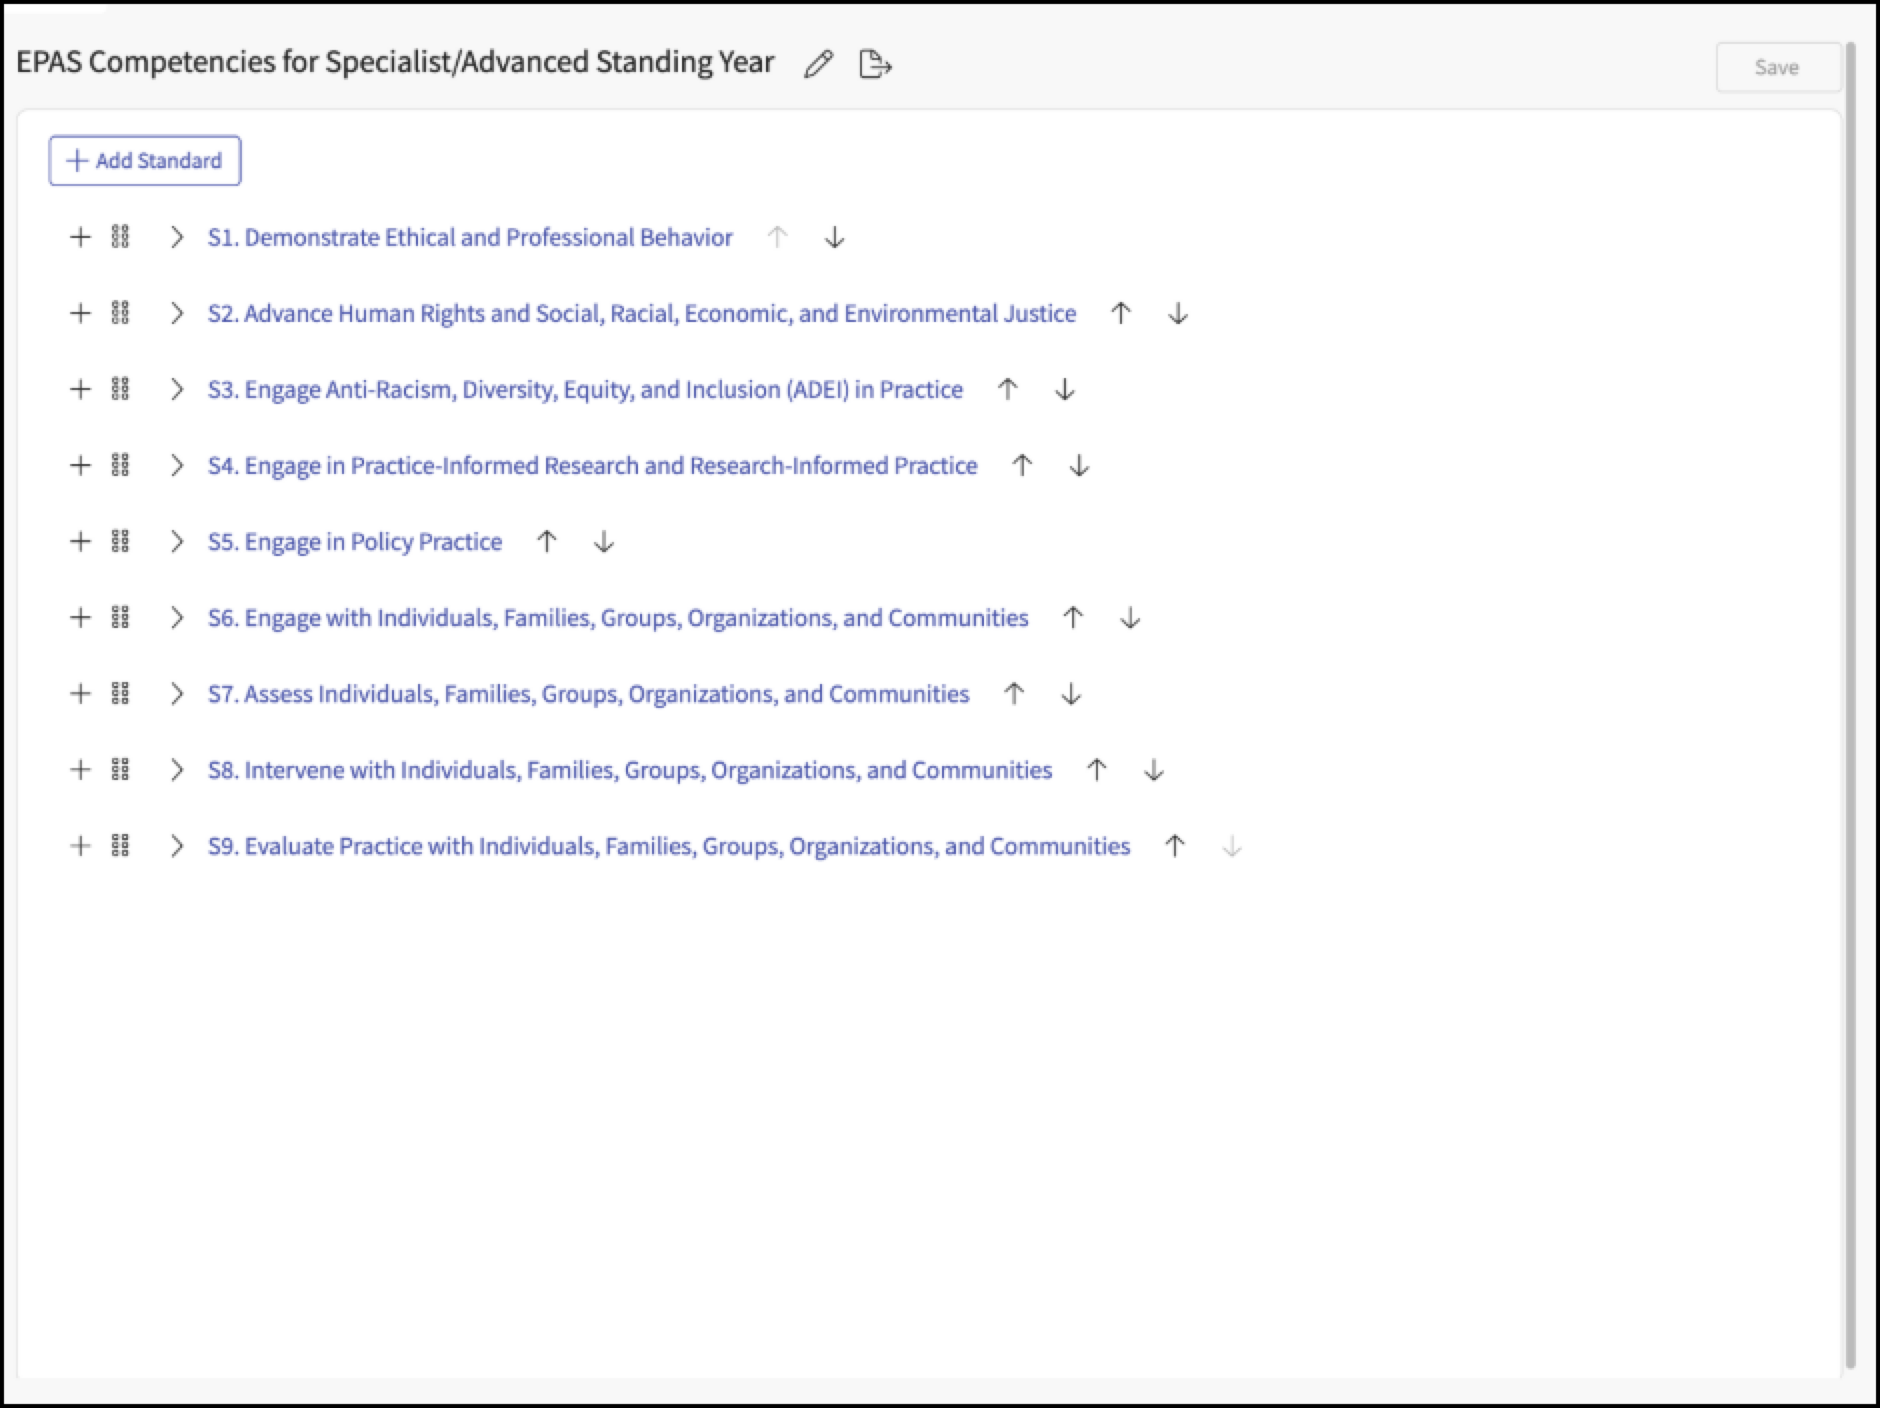
Task: Click the plus icon on the S7 row
Action: click(x=80, y=693)
